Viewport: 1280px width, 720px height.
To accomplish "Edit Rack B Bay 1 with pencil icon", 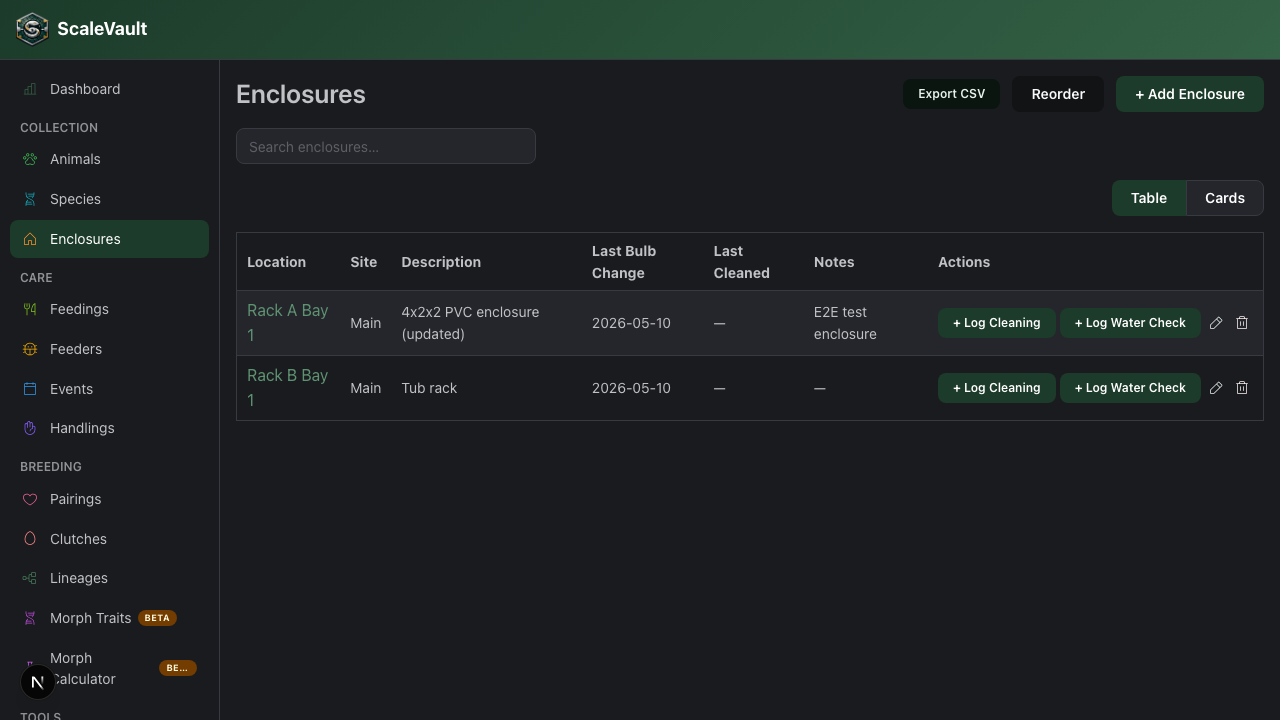I will [x=1216, y=388].
